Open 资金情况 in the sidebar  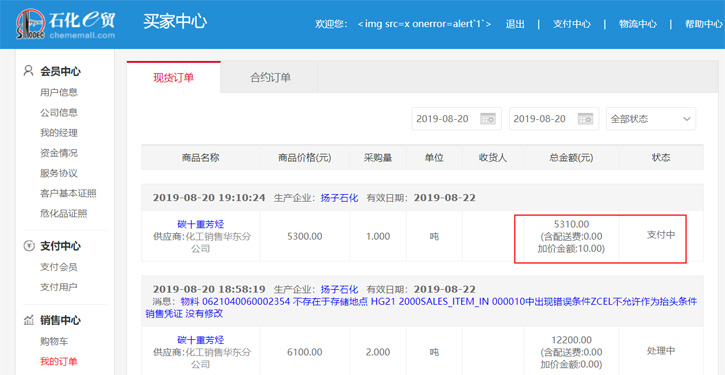pyautogui.click(x=59, y=153)
